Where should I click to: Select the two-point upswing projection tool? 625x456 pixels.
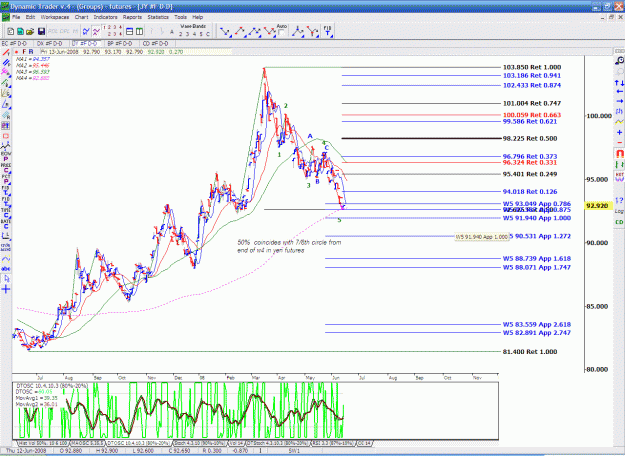coord(240,31)
